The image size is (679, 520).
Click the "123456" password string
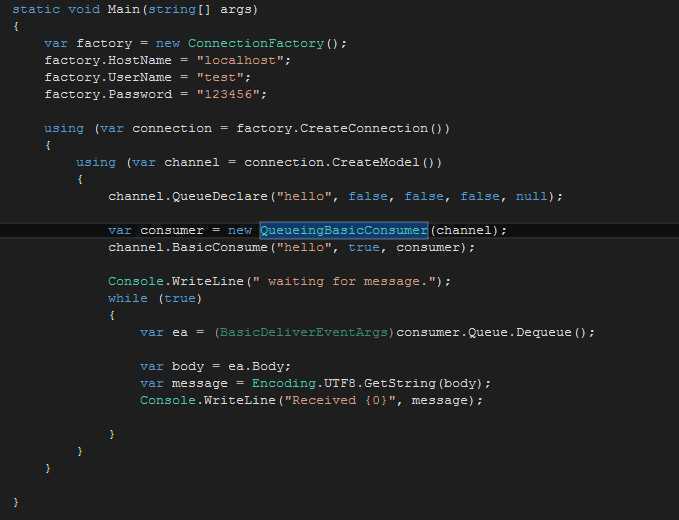228,94
